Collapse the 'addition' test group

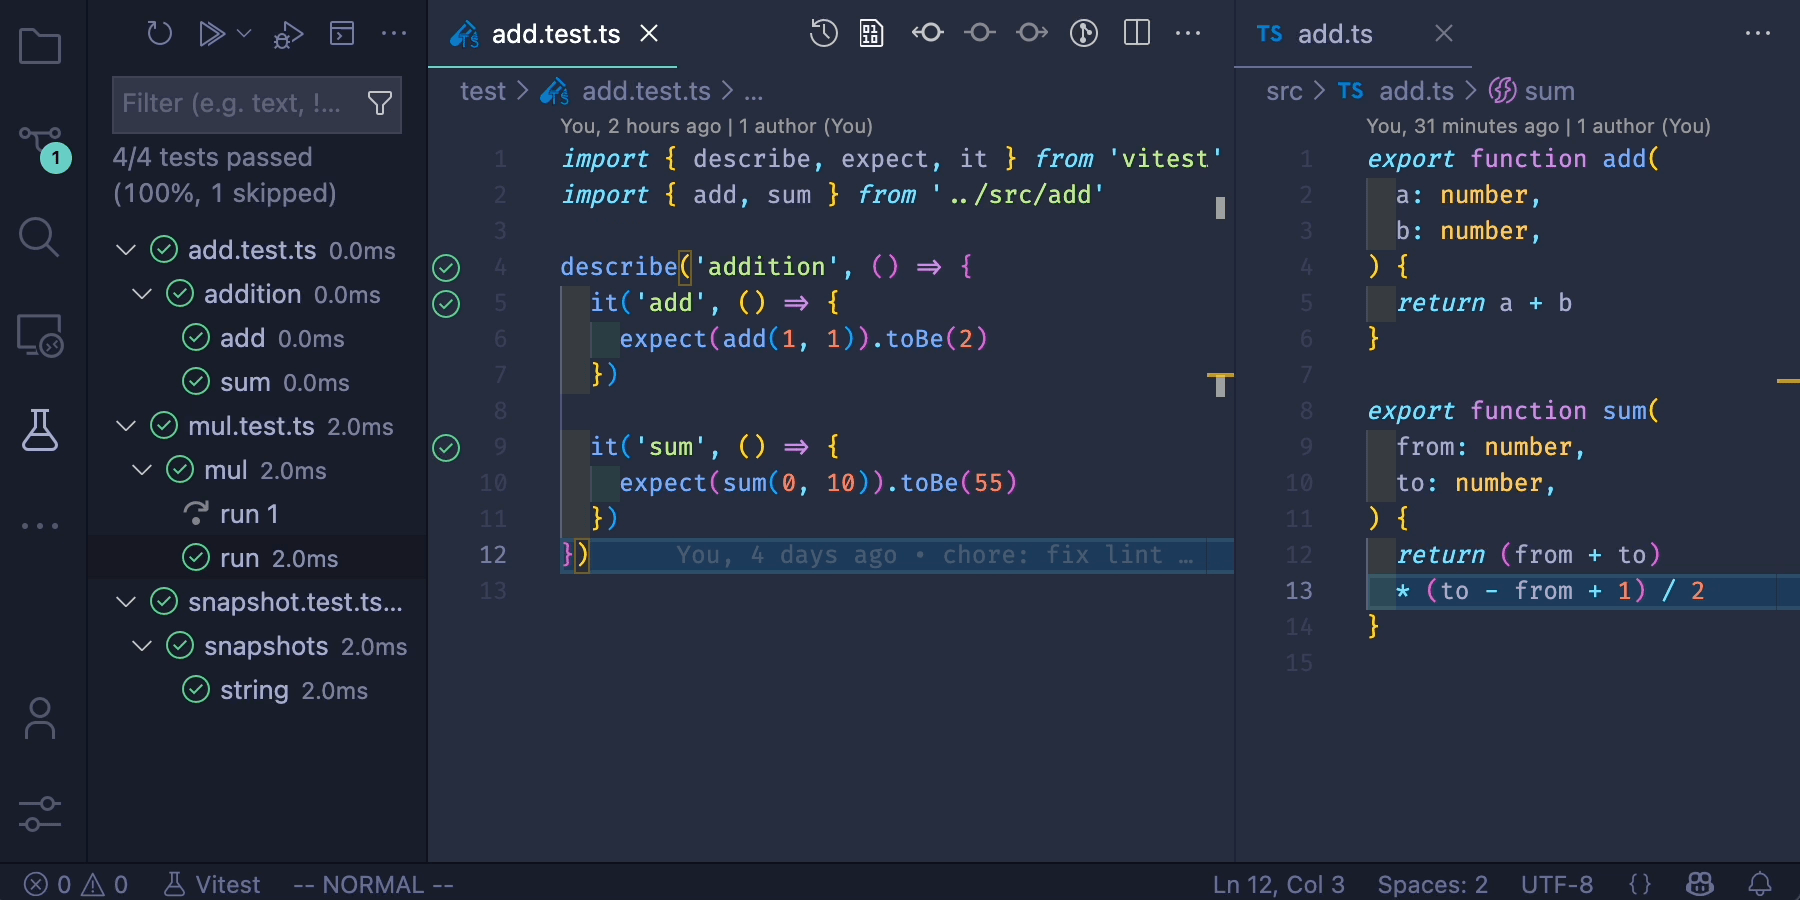[x=140, y=293]
